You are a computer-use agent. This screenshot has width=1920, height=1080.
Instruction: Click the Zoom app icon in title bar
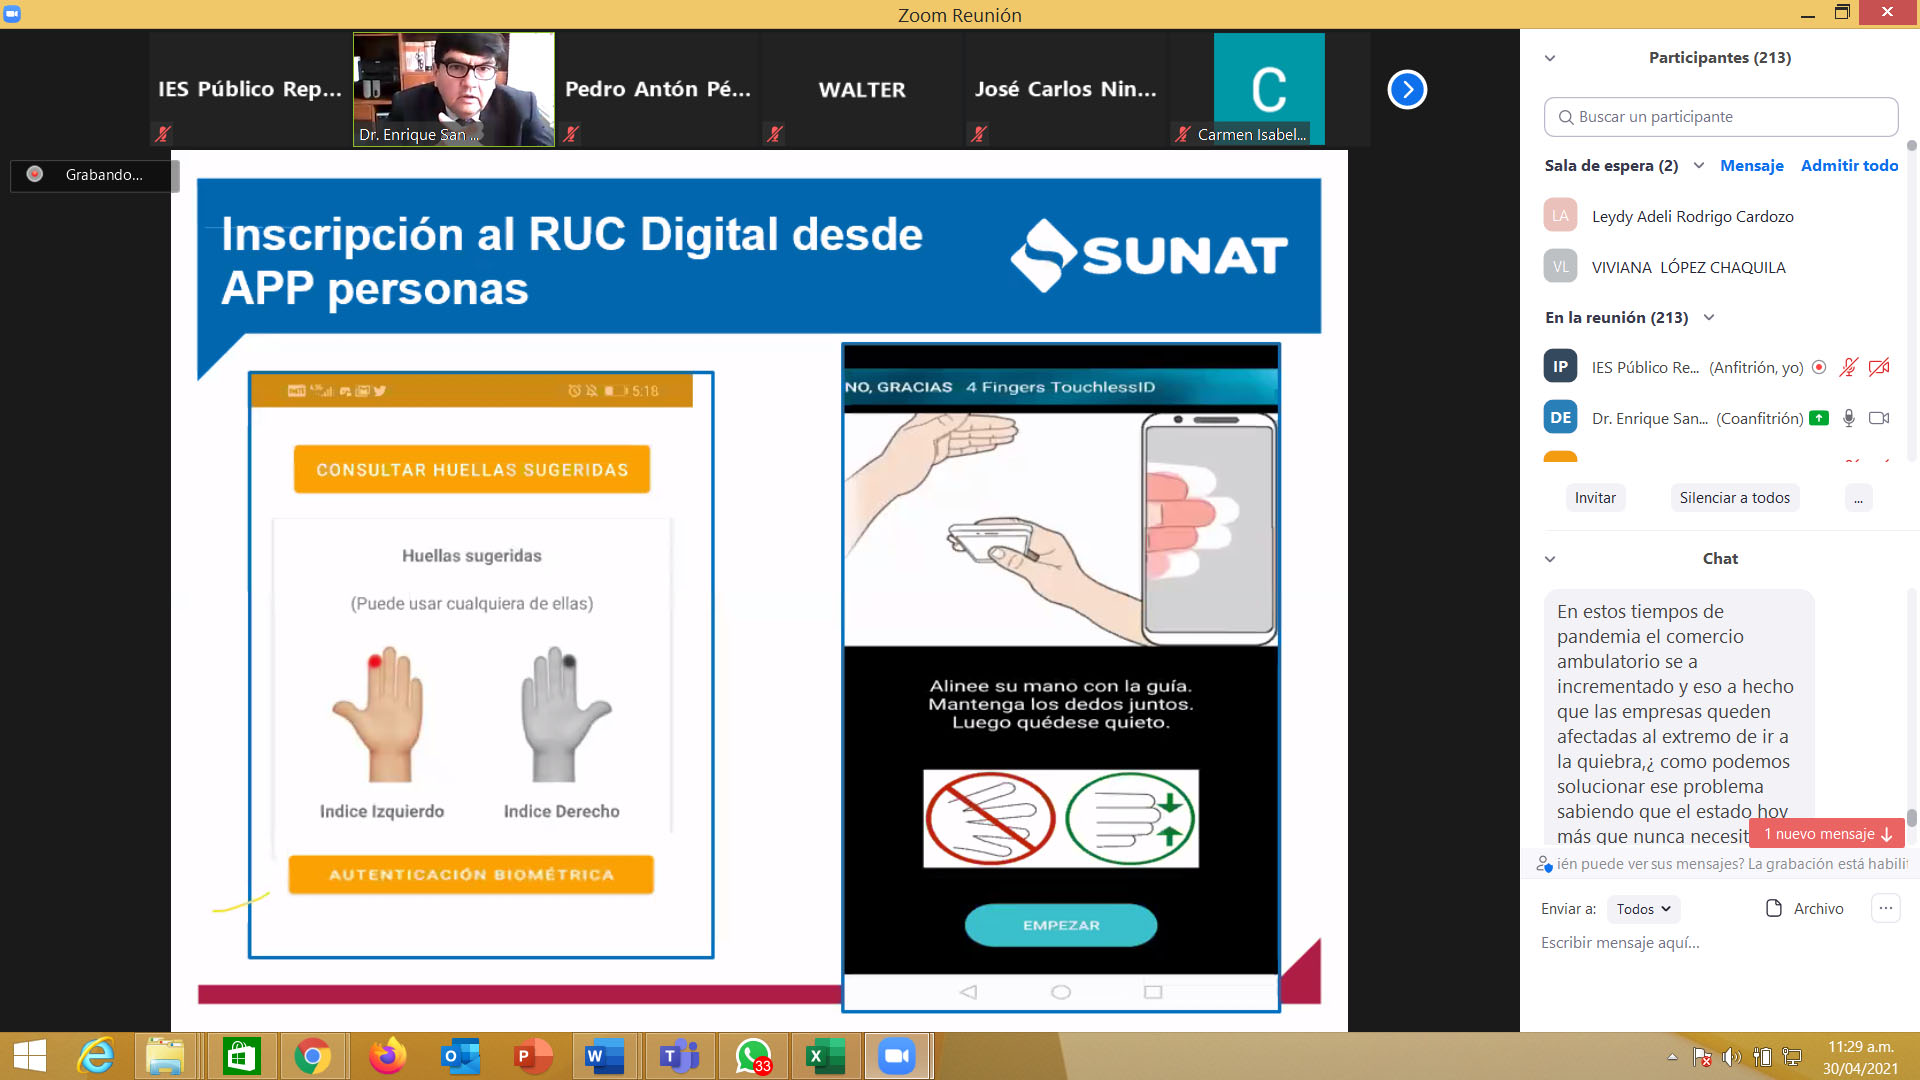[x=12, y=14]
